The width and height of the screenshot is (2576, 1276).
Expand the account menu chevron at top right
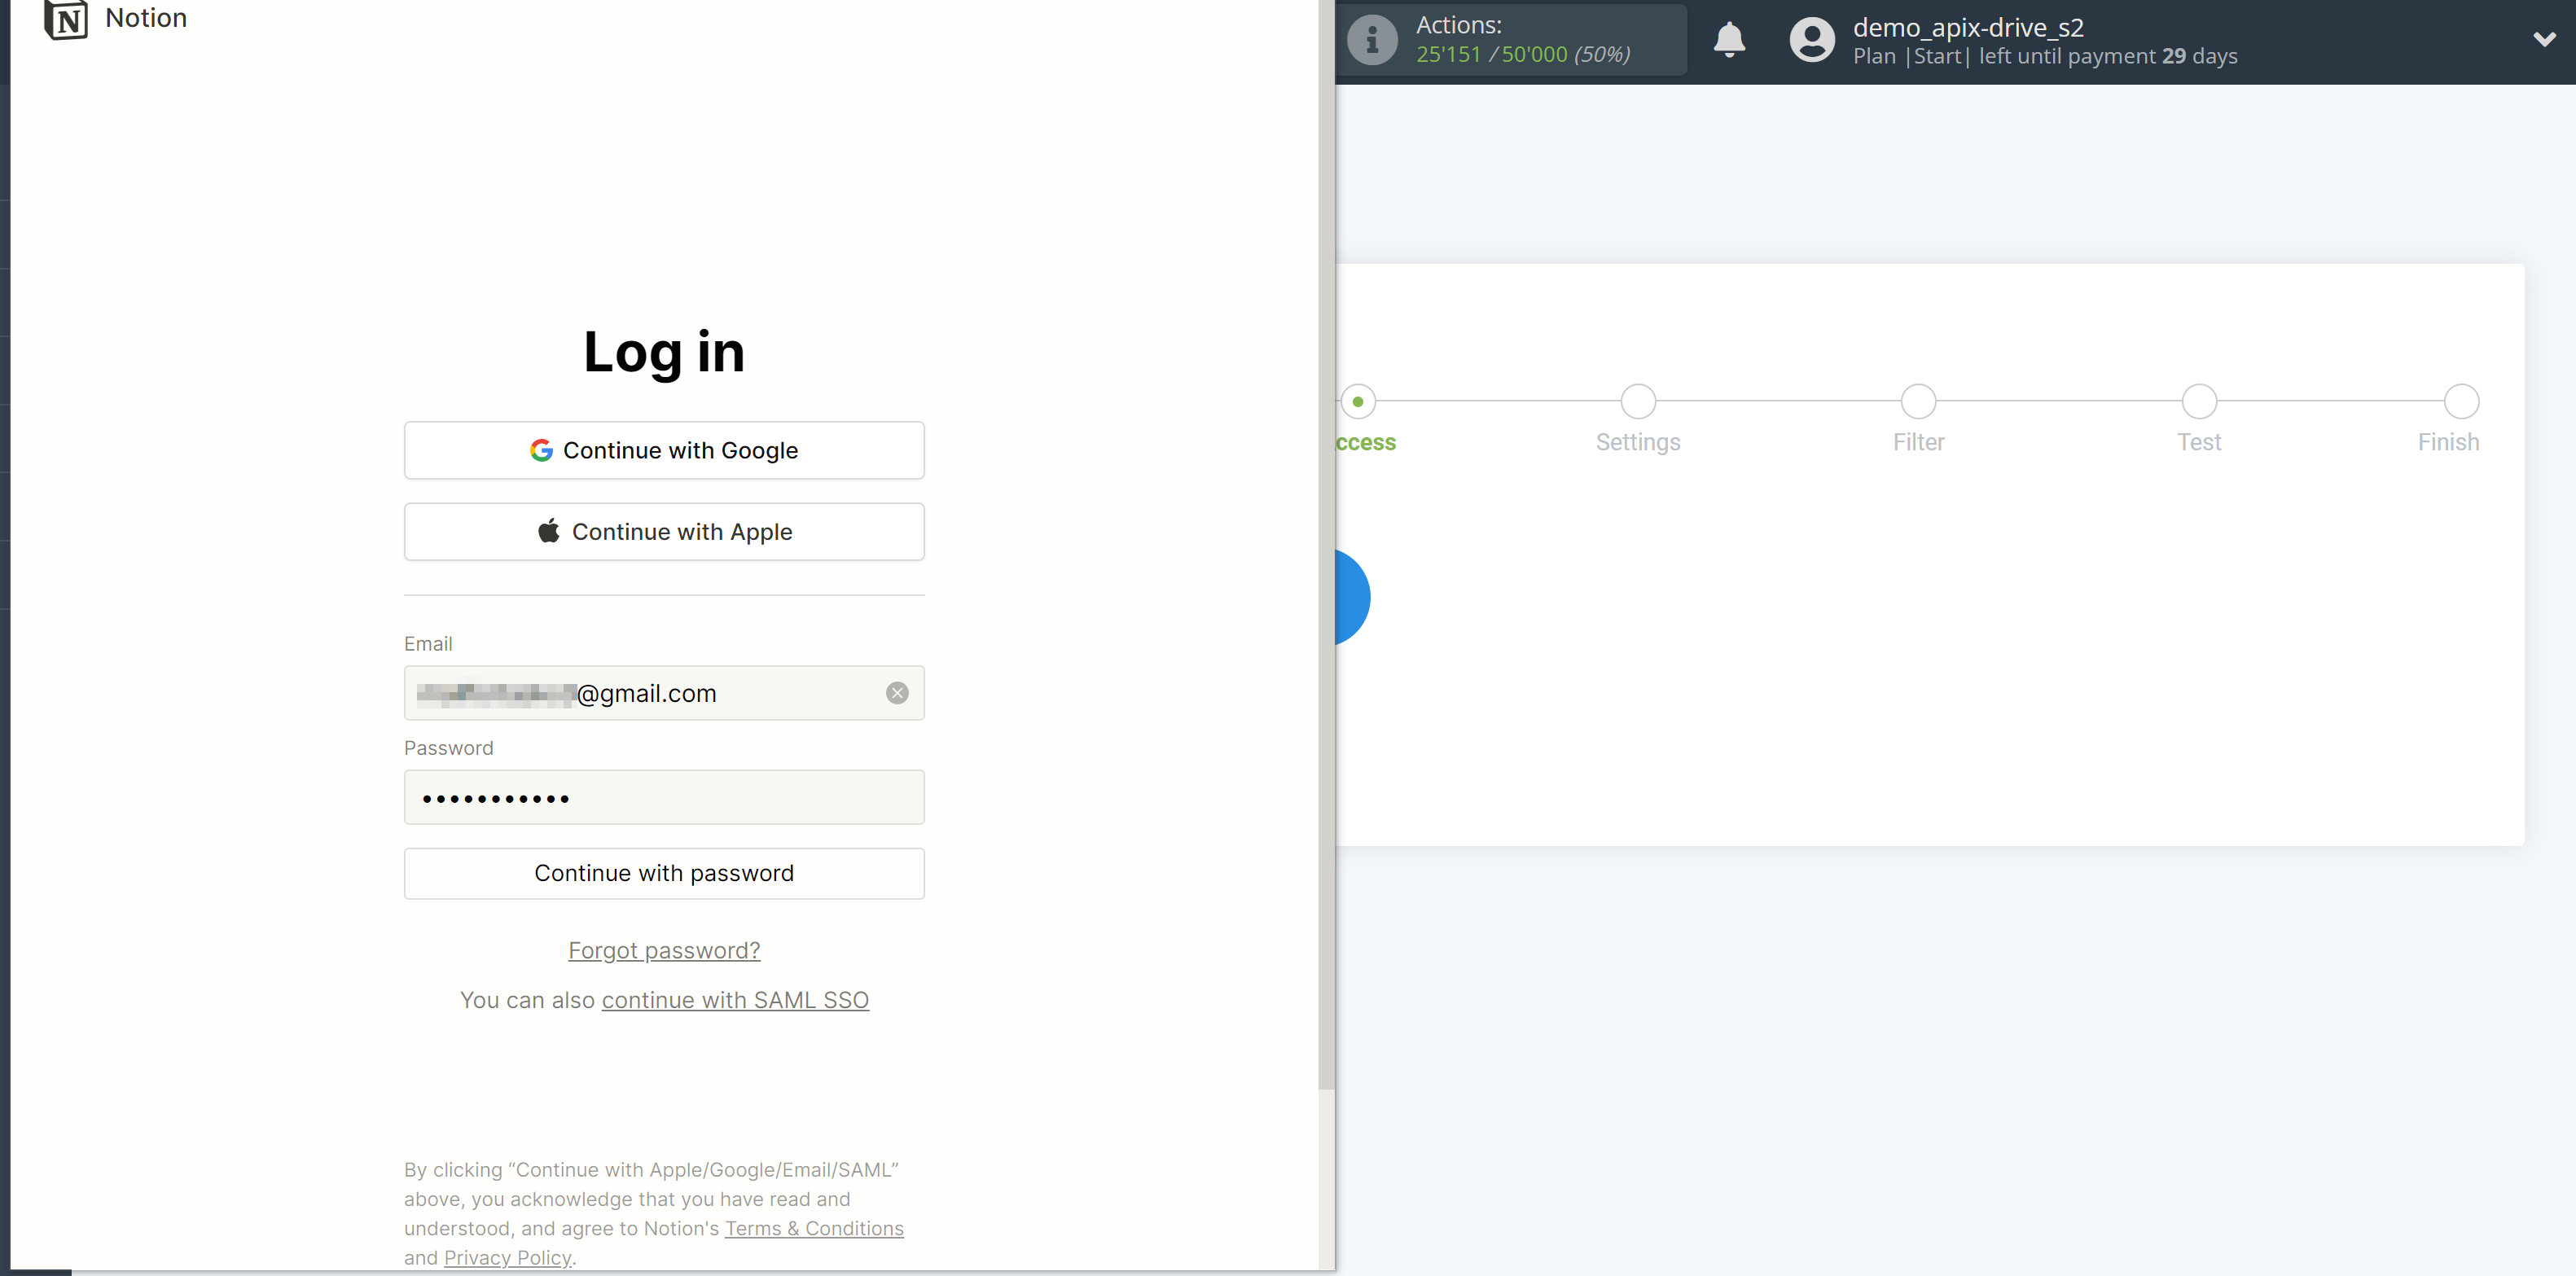pyautogui.click(x=2545, y=39)
